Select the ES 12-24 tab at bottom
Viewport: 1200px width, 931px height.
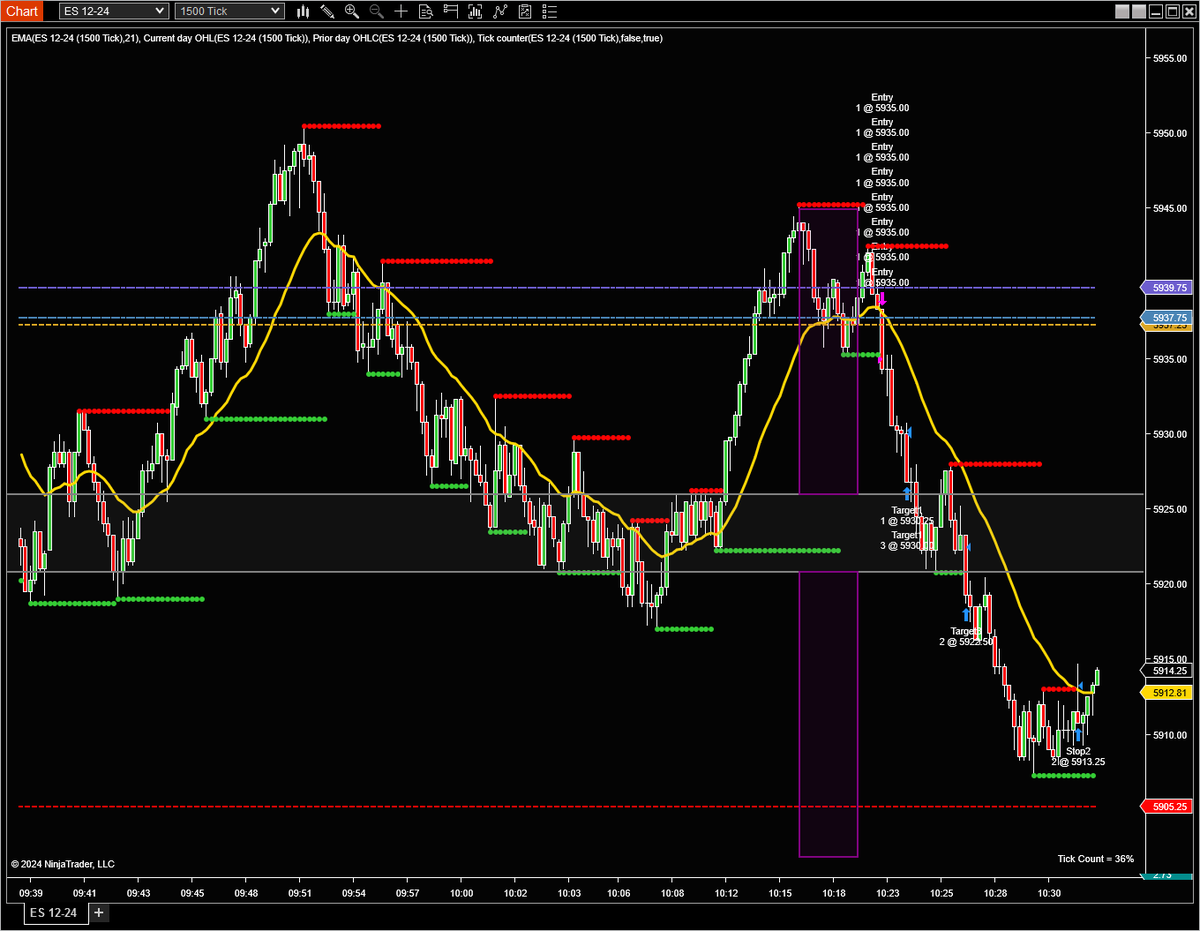click(x=55, y=913)
